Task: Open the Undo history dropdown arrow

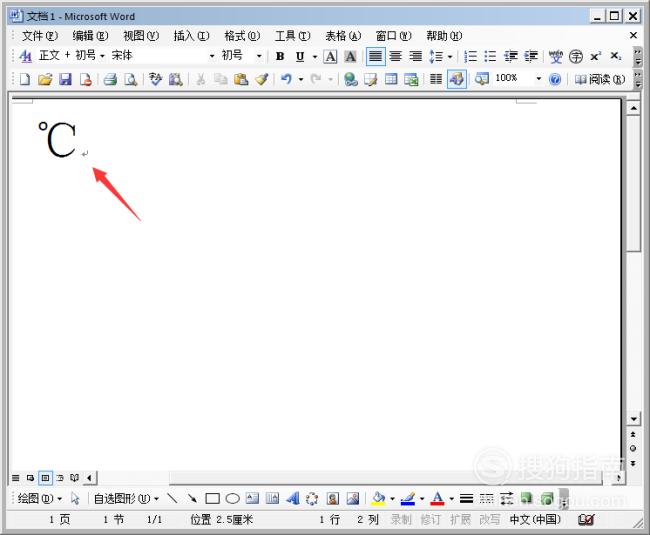Action: coord(301,79)
